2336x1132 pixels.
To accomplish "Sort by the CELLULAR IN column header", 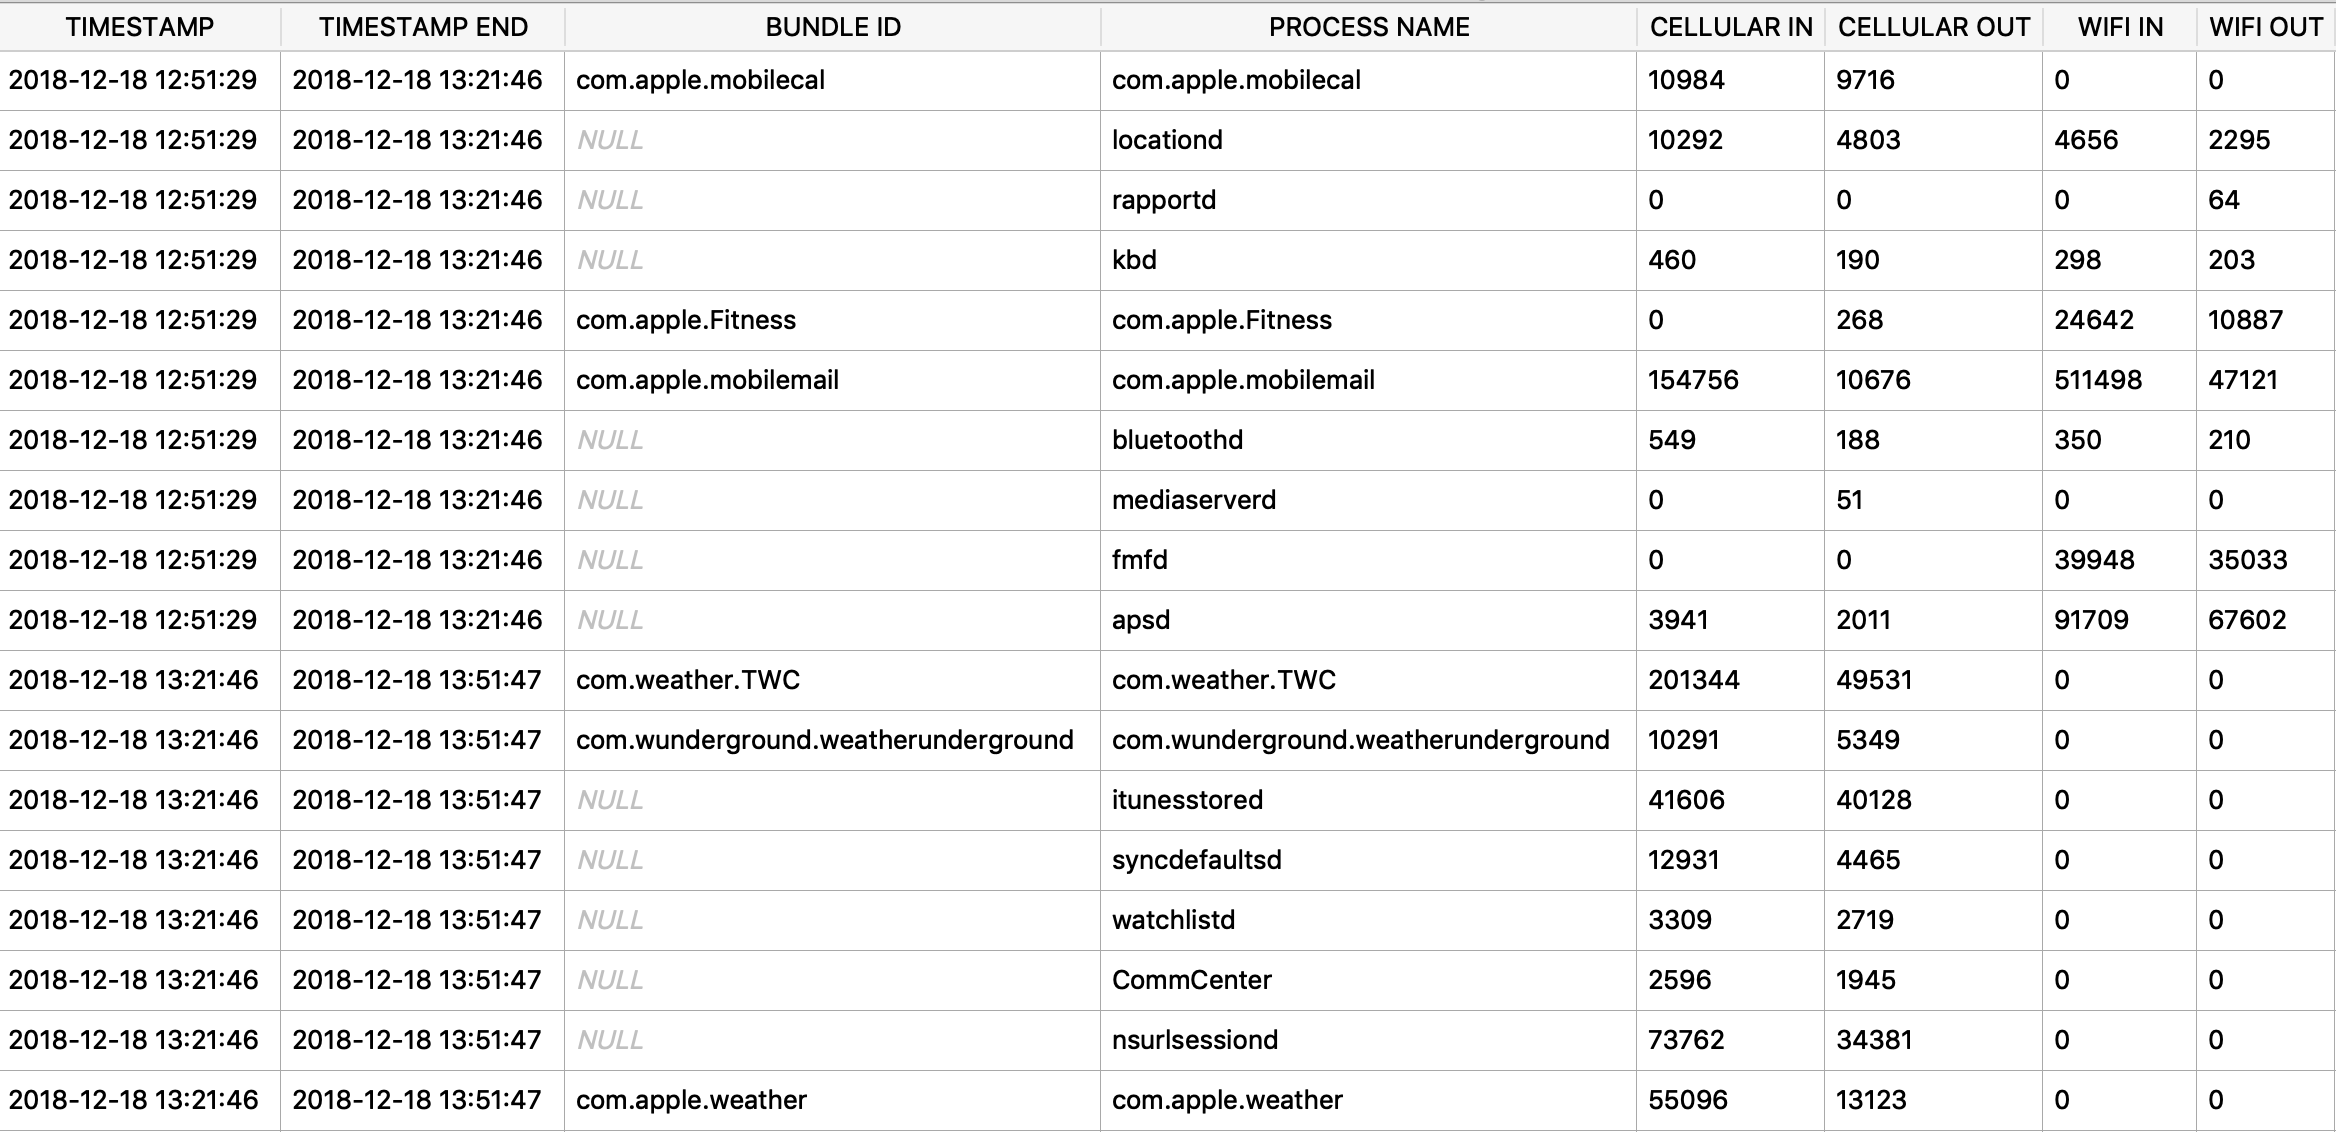I will [1731, 27].
